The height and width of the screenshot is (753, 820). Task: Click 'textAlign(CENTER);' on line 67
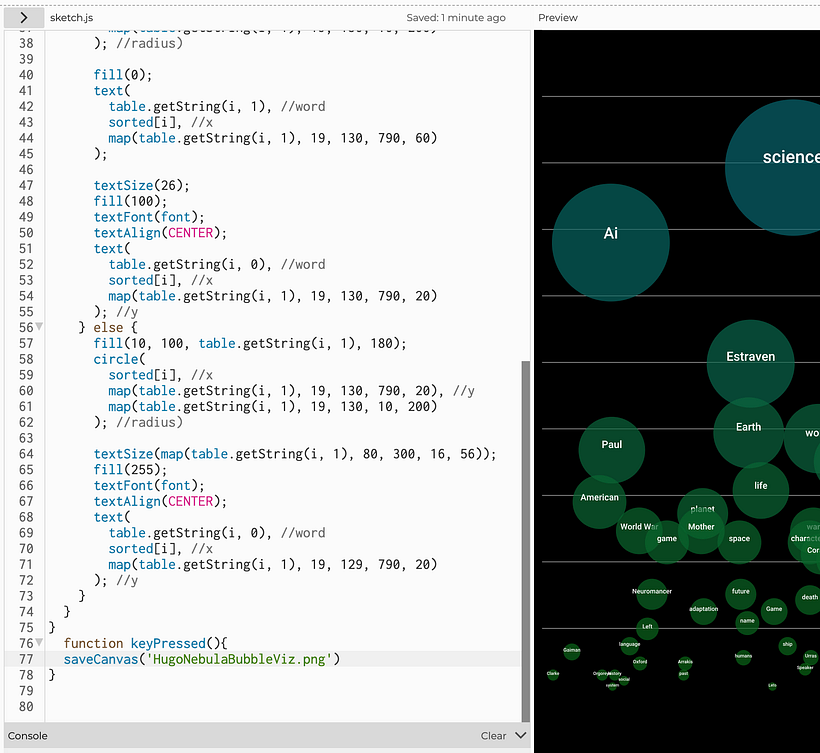point(160,501)
